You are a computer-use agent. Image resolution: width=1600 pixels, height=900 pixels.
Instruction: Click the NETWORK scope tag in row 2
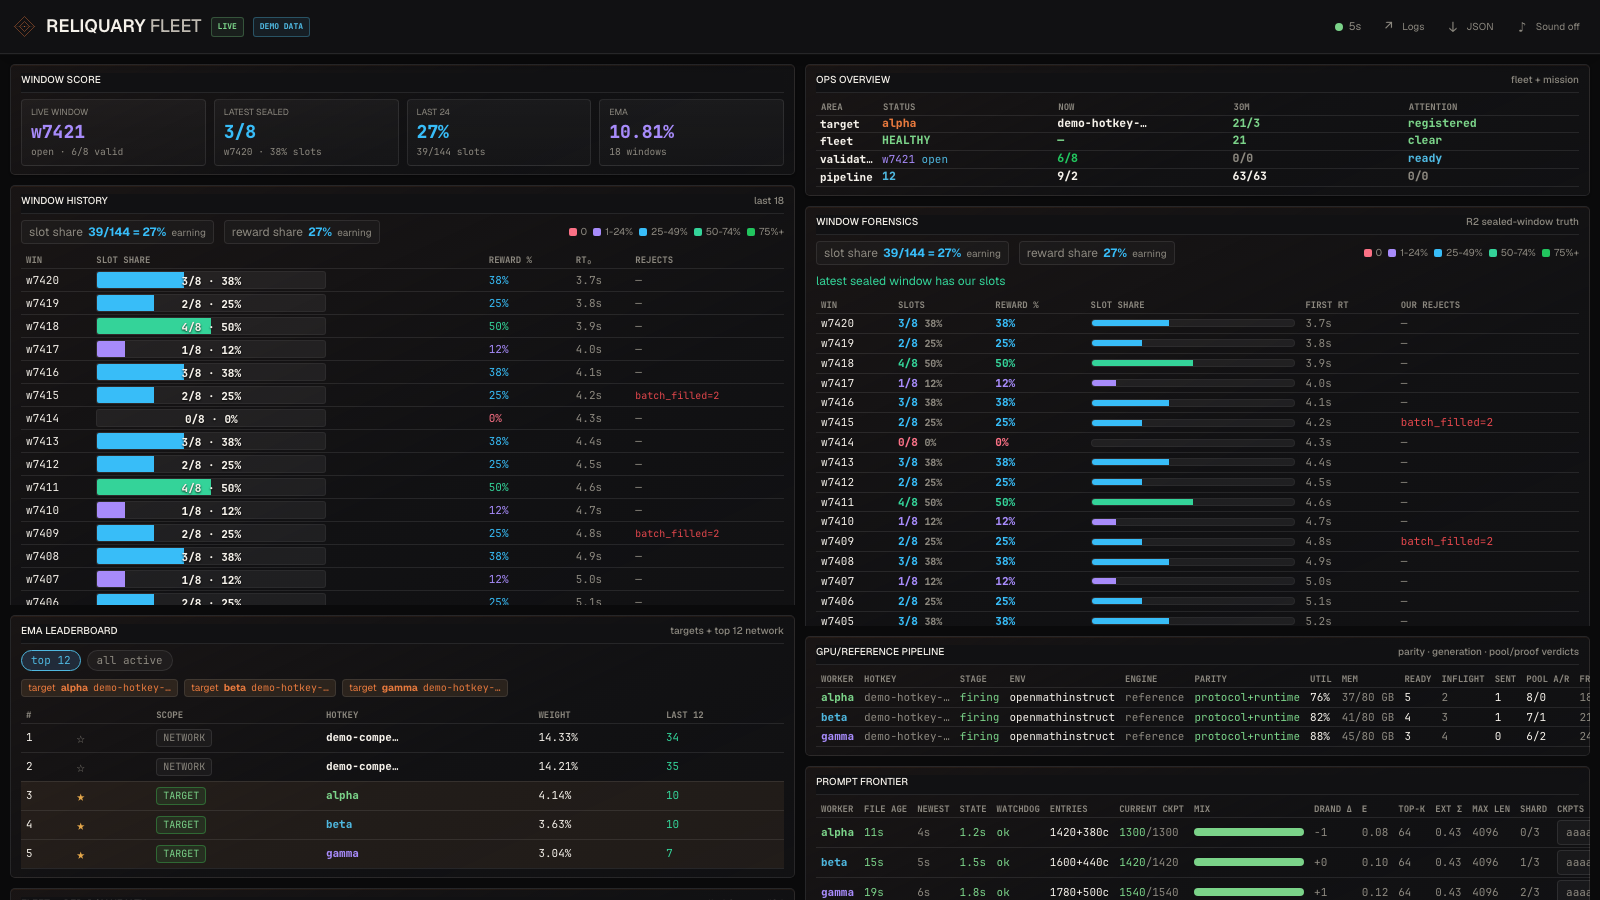(184, 767)
